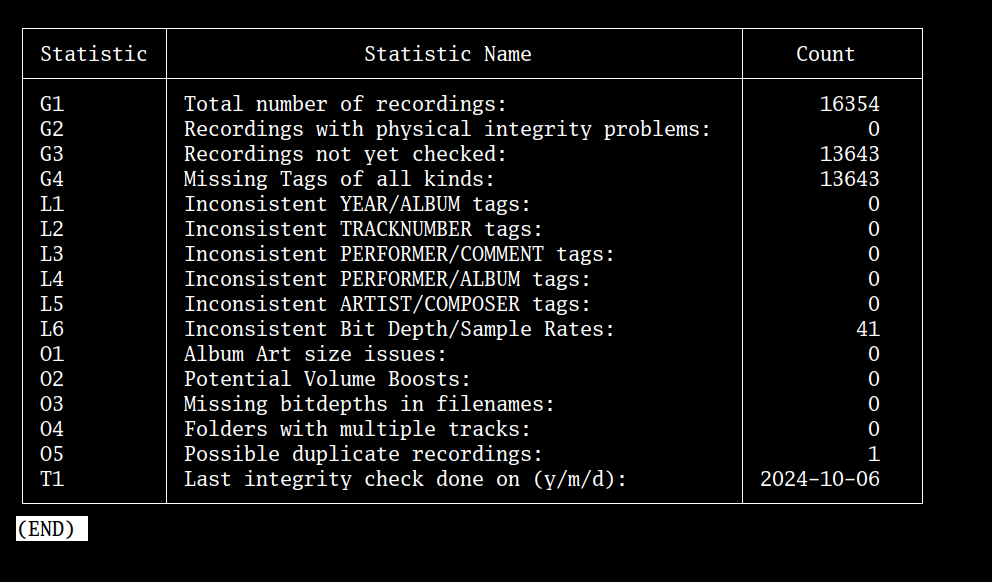The image size is (992, 582).
Task: Click the "Recordings not yet checked" label
Action: (345, 154)
